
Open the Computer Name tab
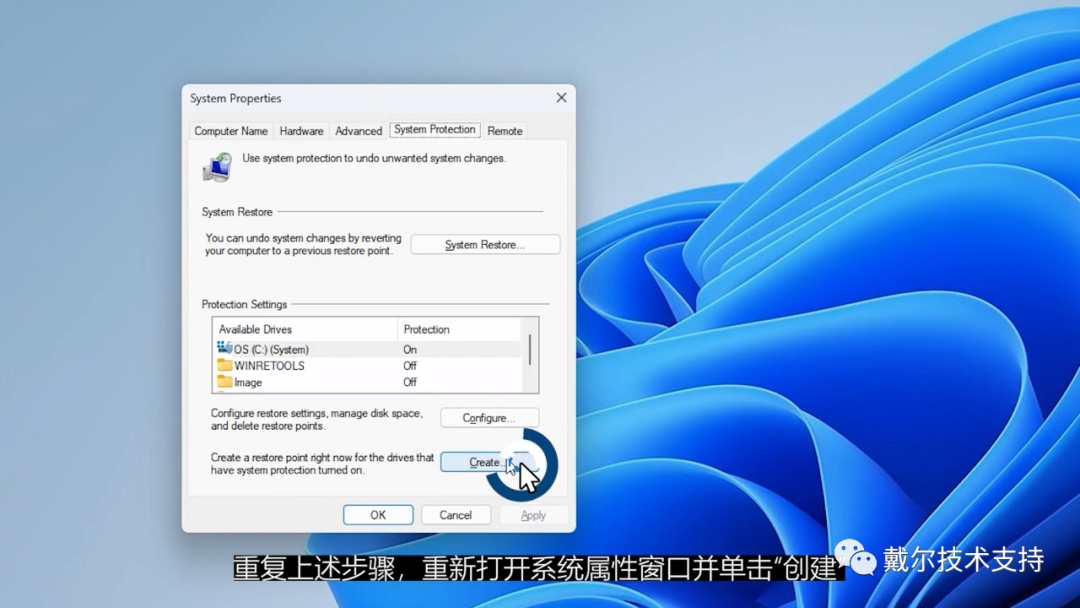click(x=231, y=131)
